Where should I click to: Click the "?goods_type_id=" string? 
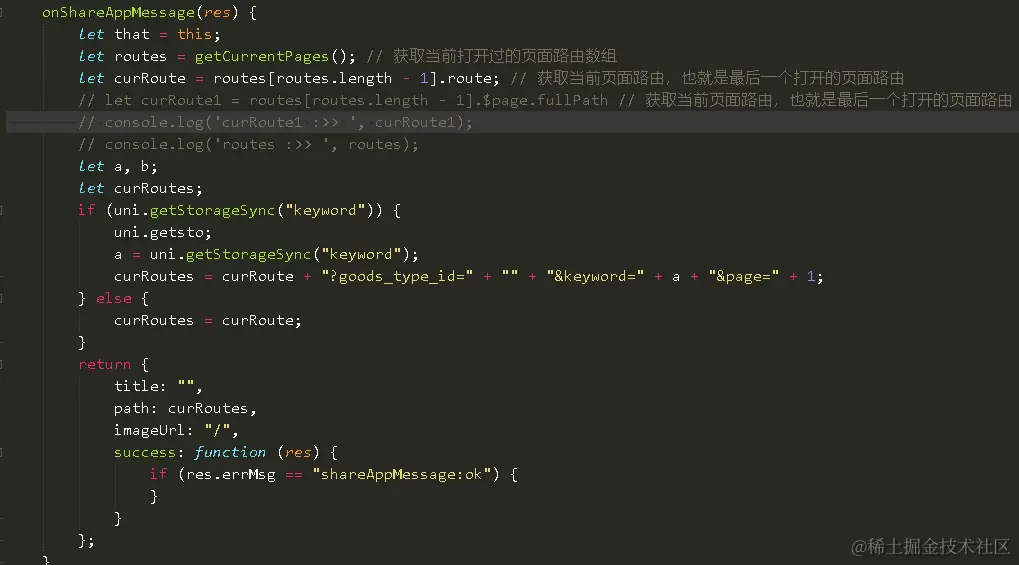tap(397, 276)
